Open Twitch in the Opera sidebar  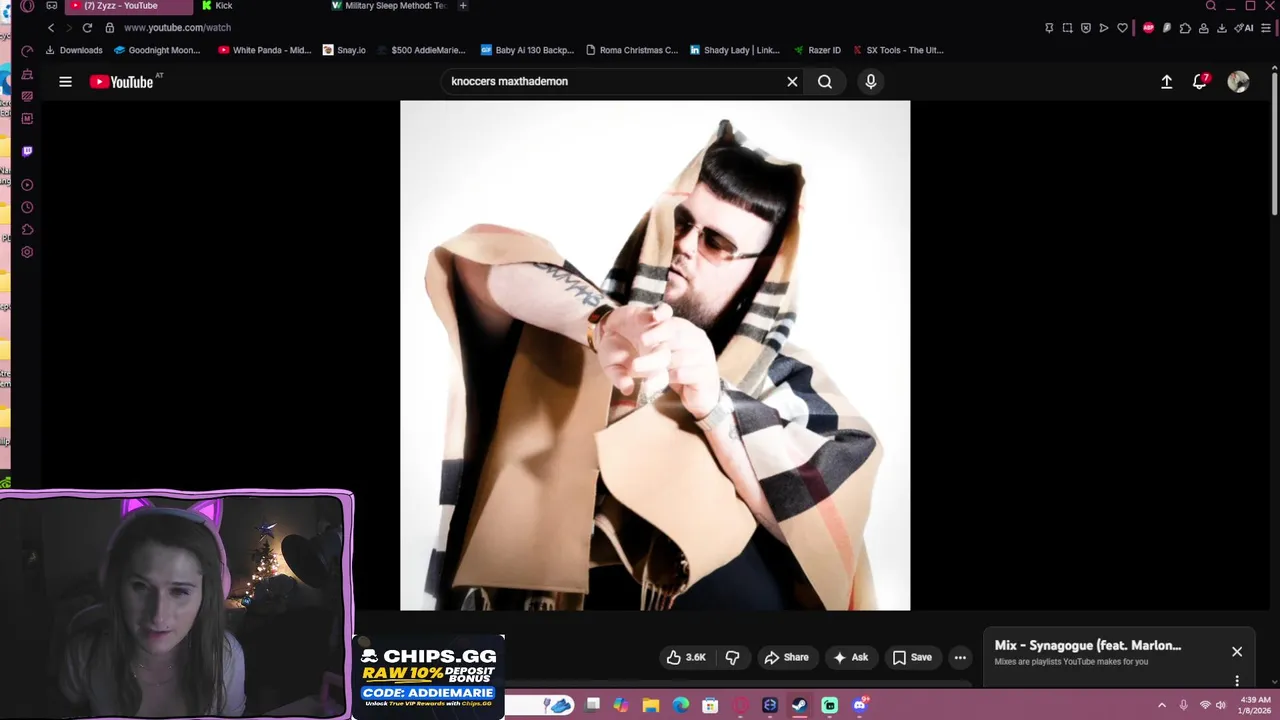coord(27,151)
